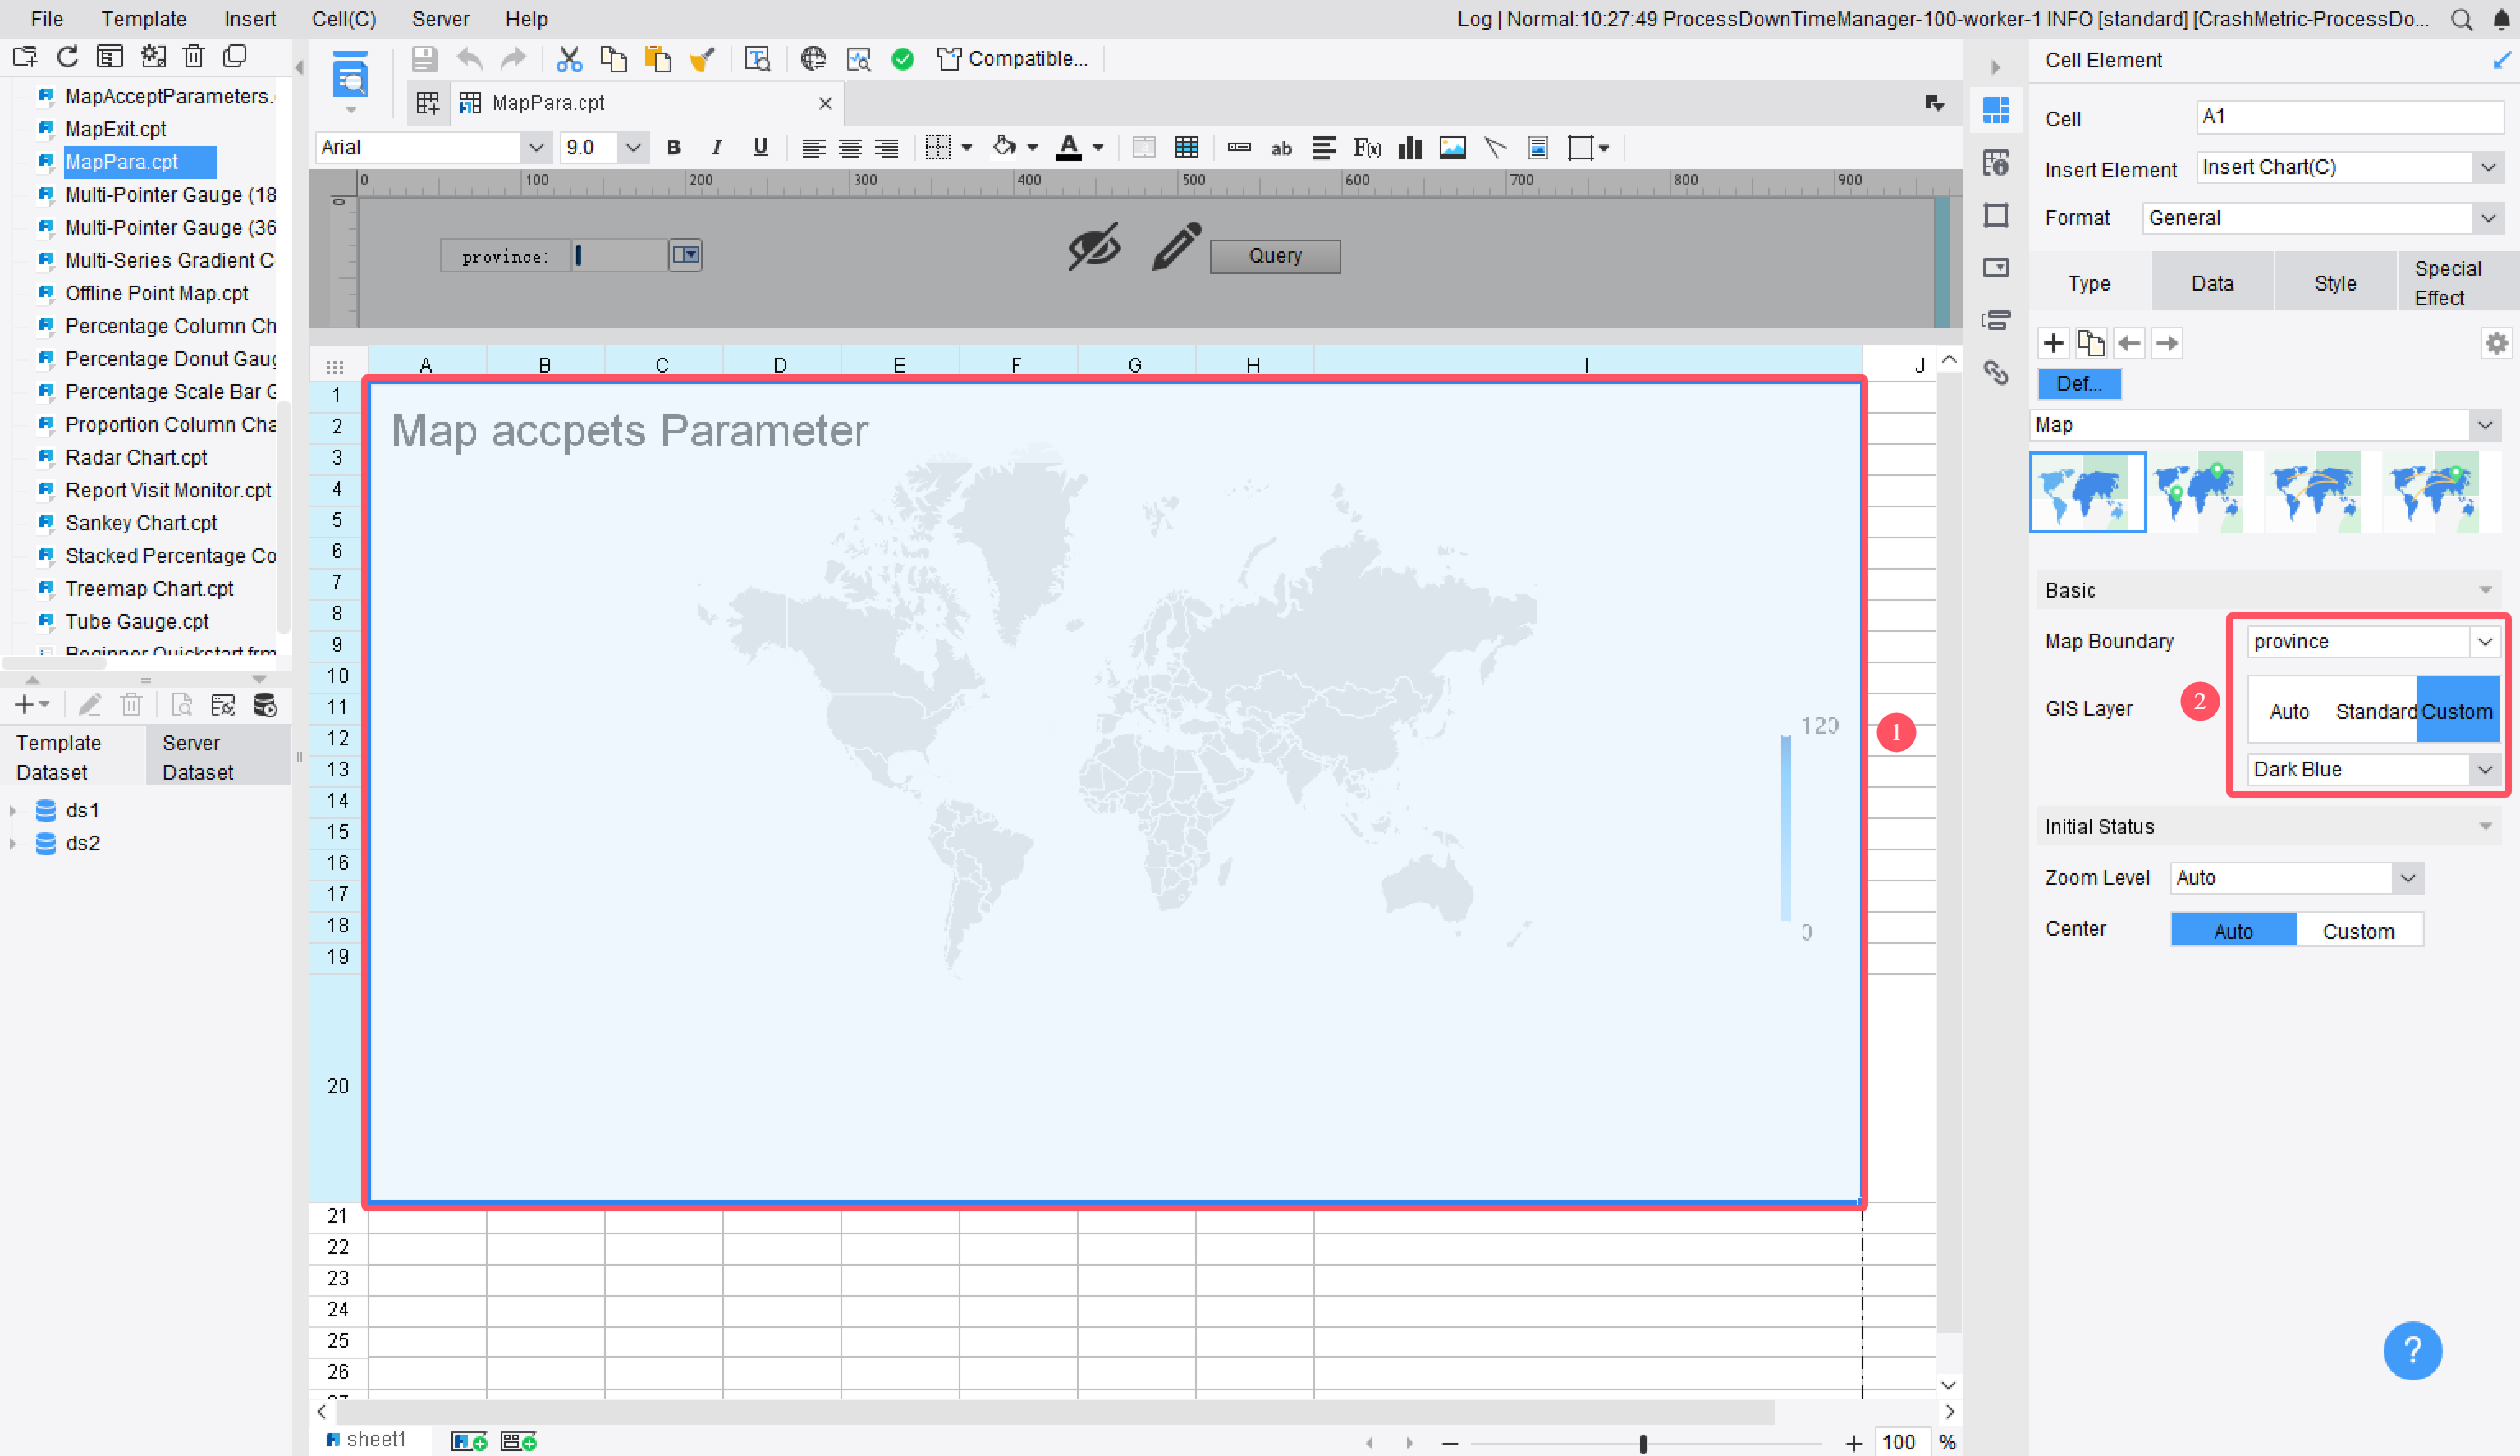The height and width of the screenshot is (1456, 2520).
Task: Click the add chart plus icon
Action: 2053,343
